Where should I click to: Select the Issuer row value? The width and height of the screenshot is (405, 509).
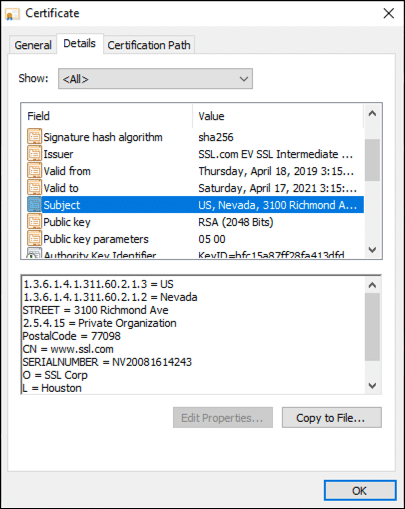click(x=275, y=154)
